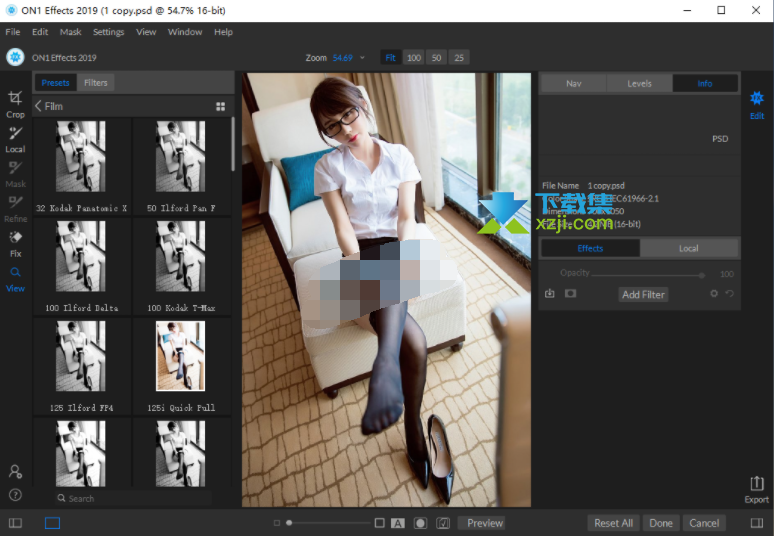Select the 125i Quick Pull preset thumbnail
The image size is (774, 536).
click(x=181, y=356)
